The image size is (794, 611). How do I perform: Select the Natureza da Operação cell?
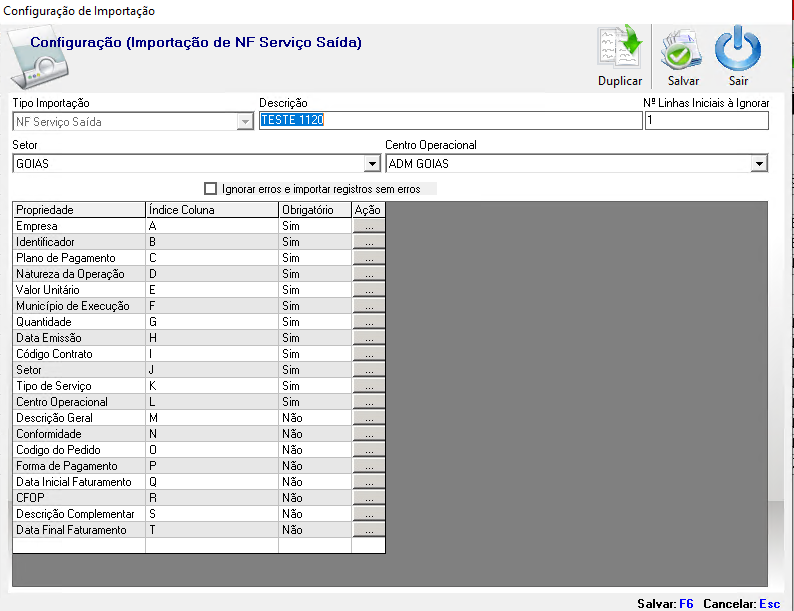pos(79,274)
